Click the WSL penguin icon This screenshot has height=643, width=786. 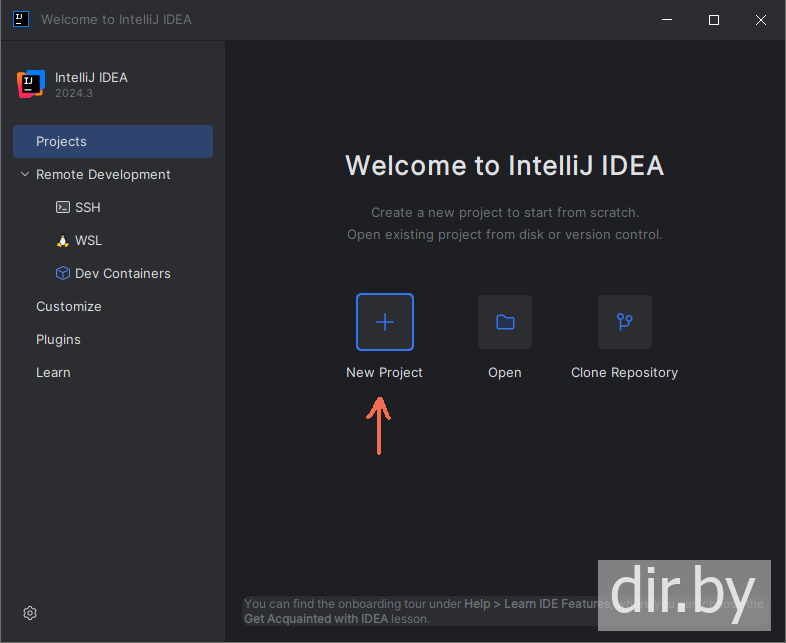point(63,241)
